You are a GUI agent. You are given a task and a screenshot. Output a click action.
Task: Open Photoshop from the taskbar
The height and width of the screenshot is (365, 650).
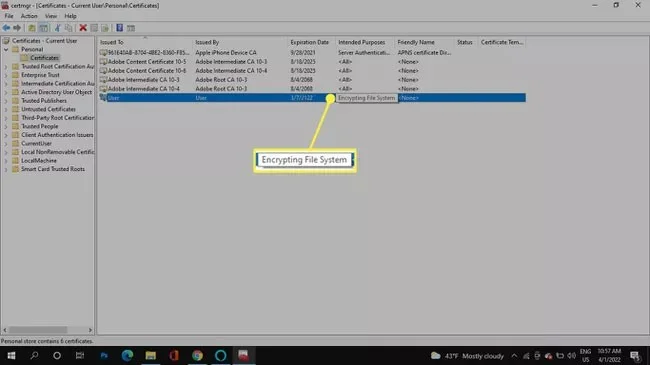pyautogui.click(x=104, y=356)
